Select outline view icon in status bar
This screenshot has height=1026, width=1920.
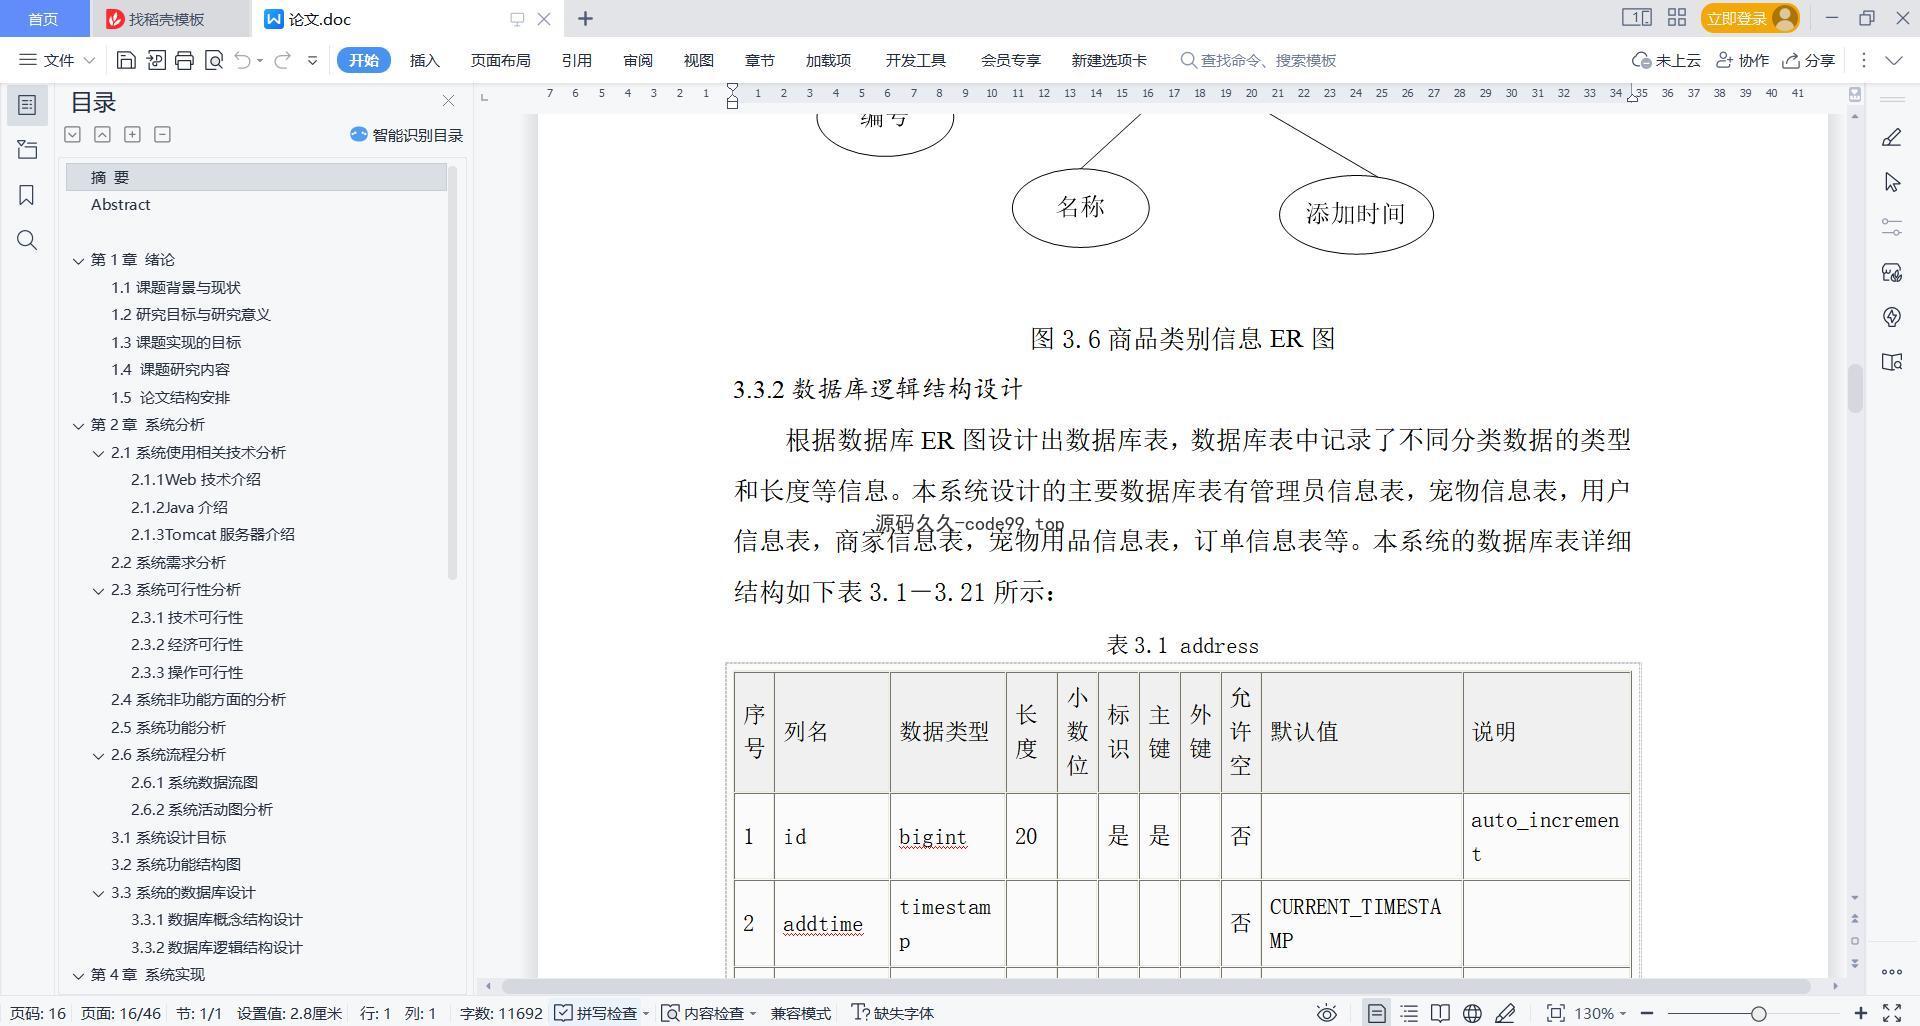point(1409,1013)
